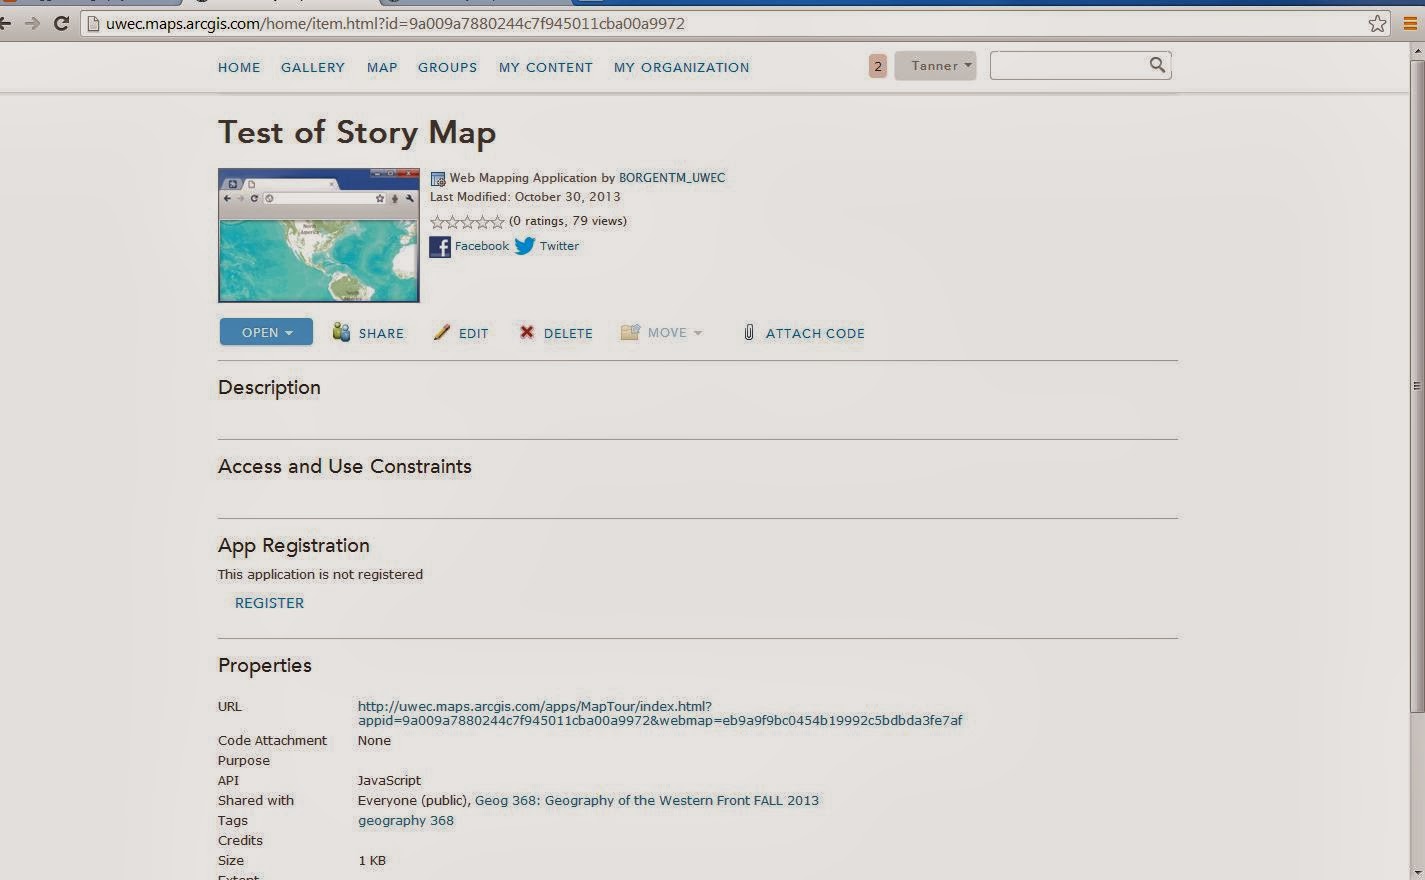Click the ATTACH CODE label
This screenshot has height=880, width=1425.
[x=815, y=333]
